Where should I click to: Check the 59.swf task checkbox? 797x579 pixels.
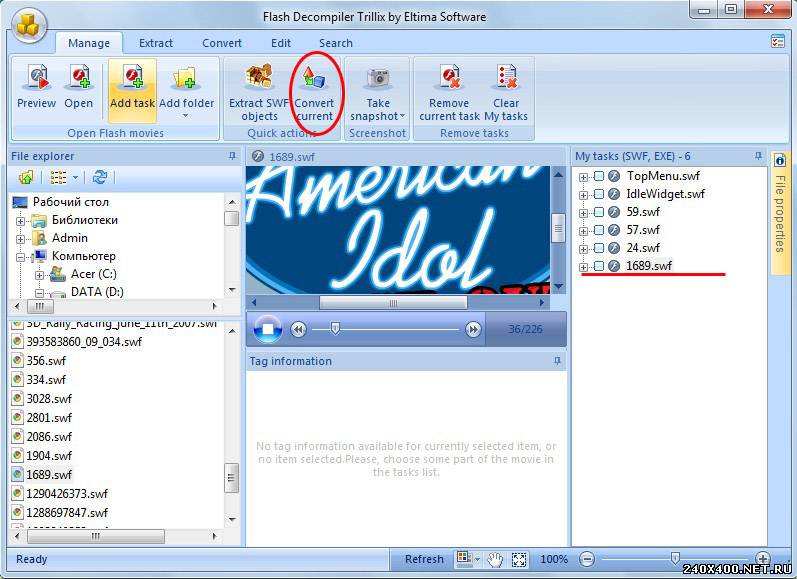[599, 212]
